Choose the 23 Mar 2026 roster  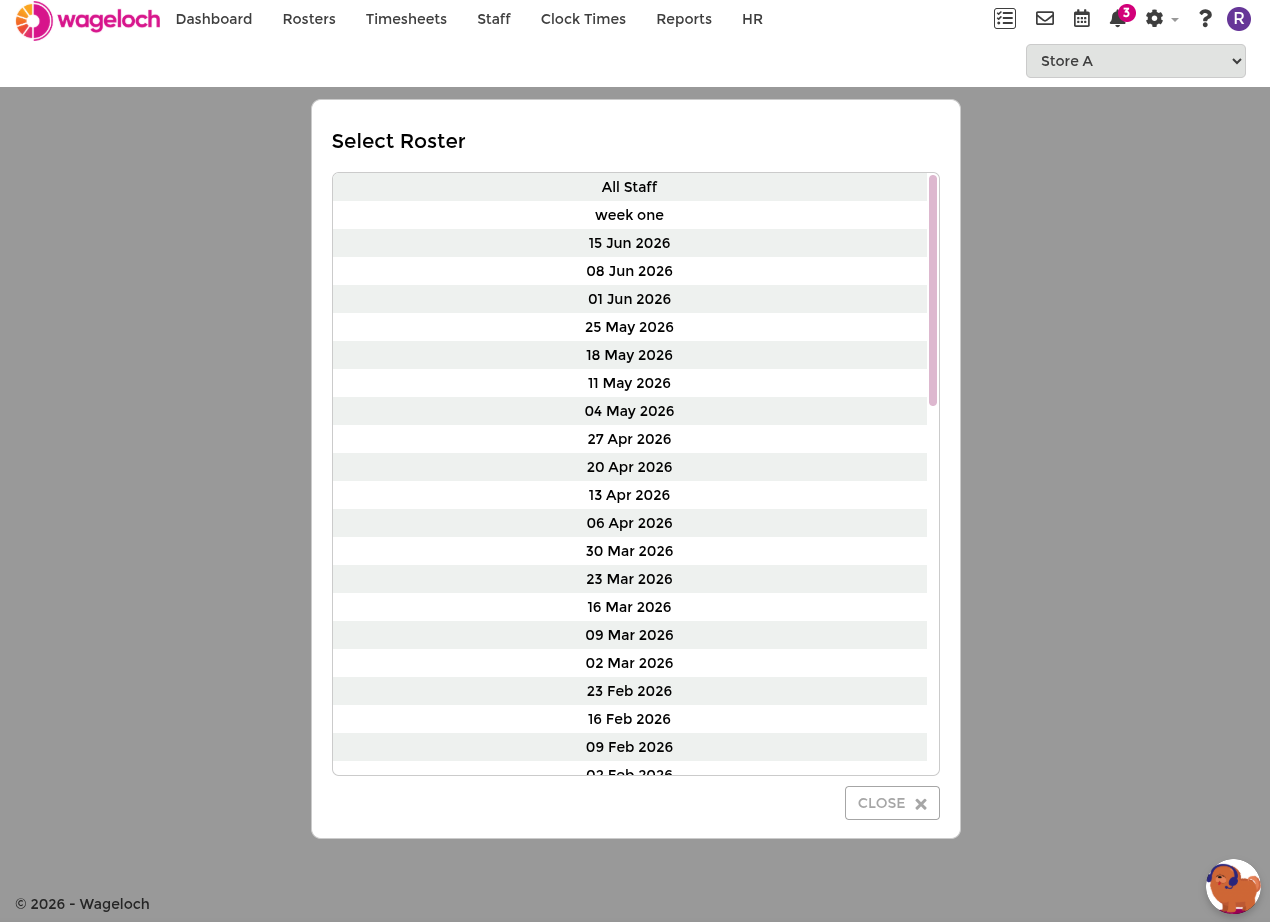click(630, 579)
